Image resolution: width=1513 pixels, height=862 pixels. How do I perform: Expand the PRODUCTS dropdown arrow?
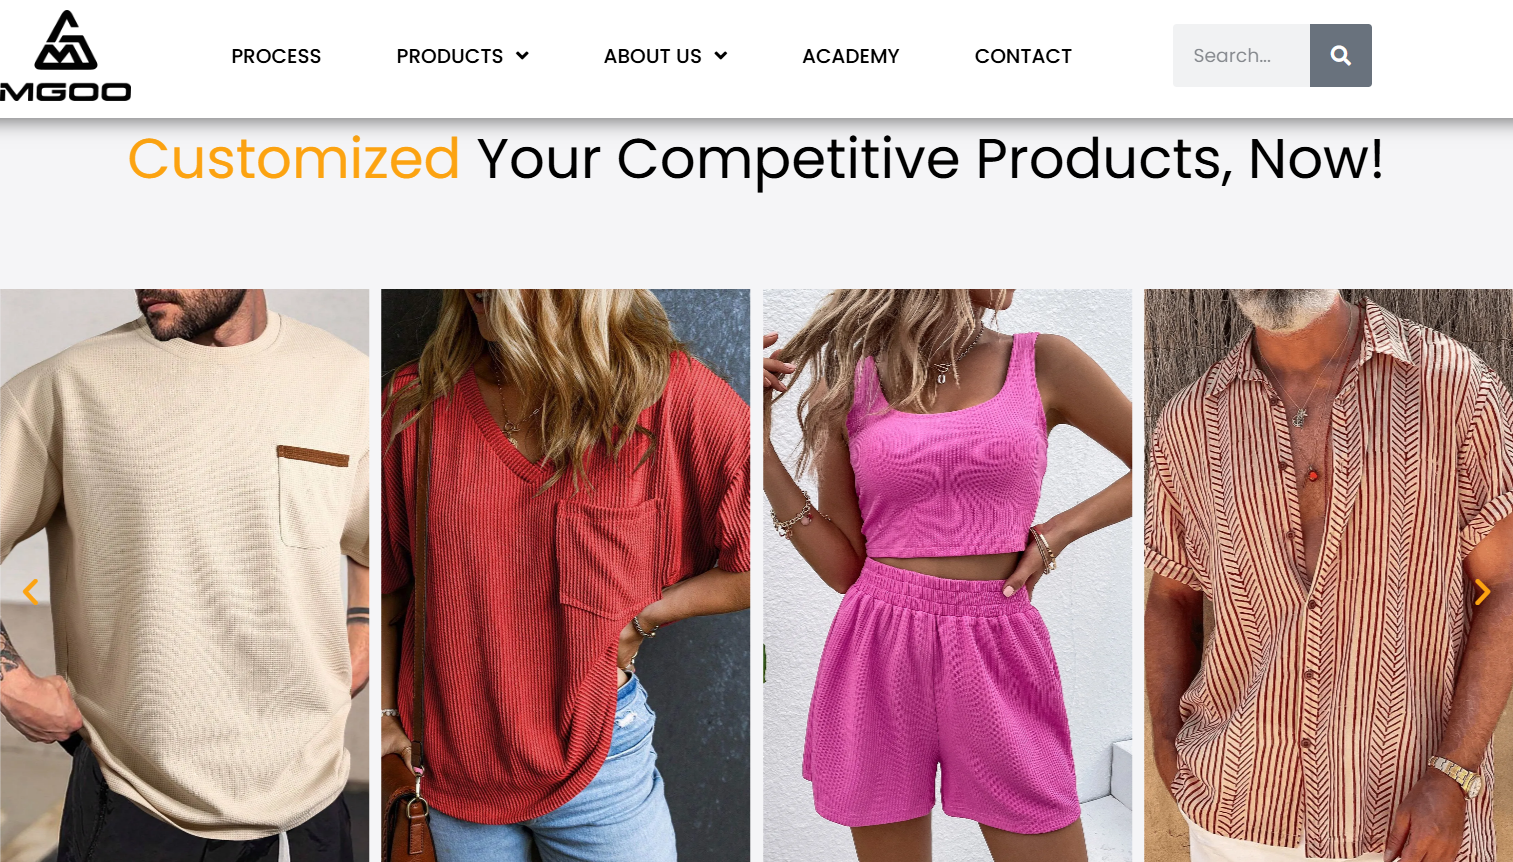click(522, 56)
